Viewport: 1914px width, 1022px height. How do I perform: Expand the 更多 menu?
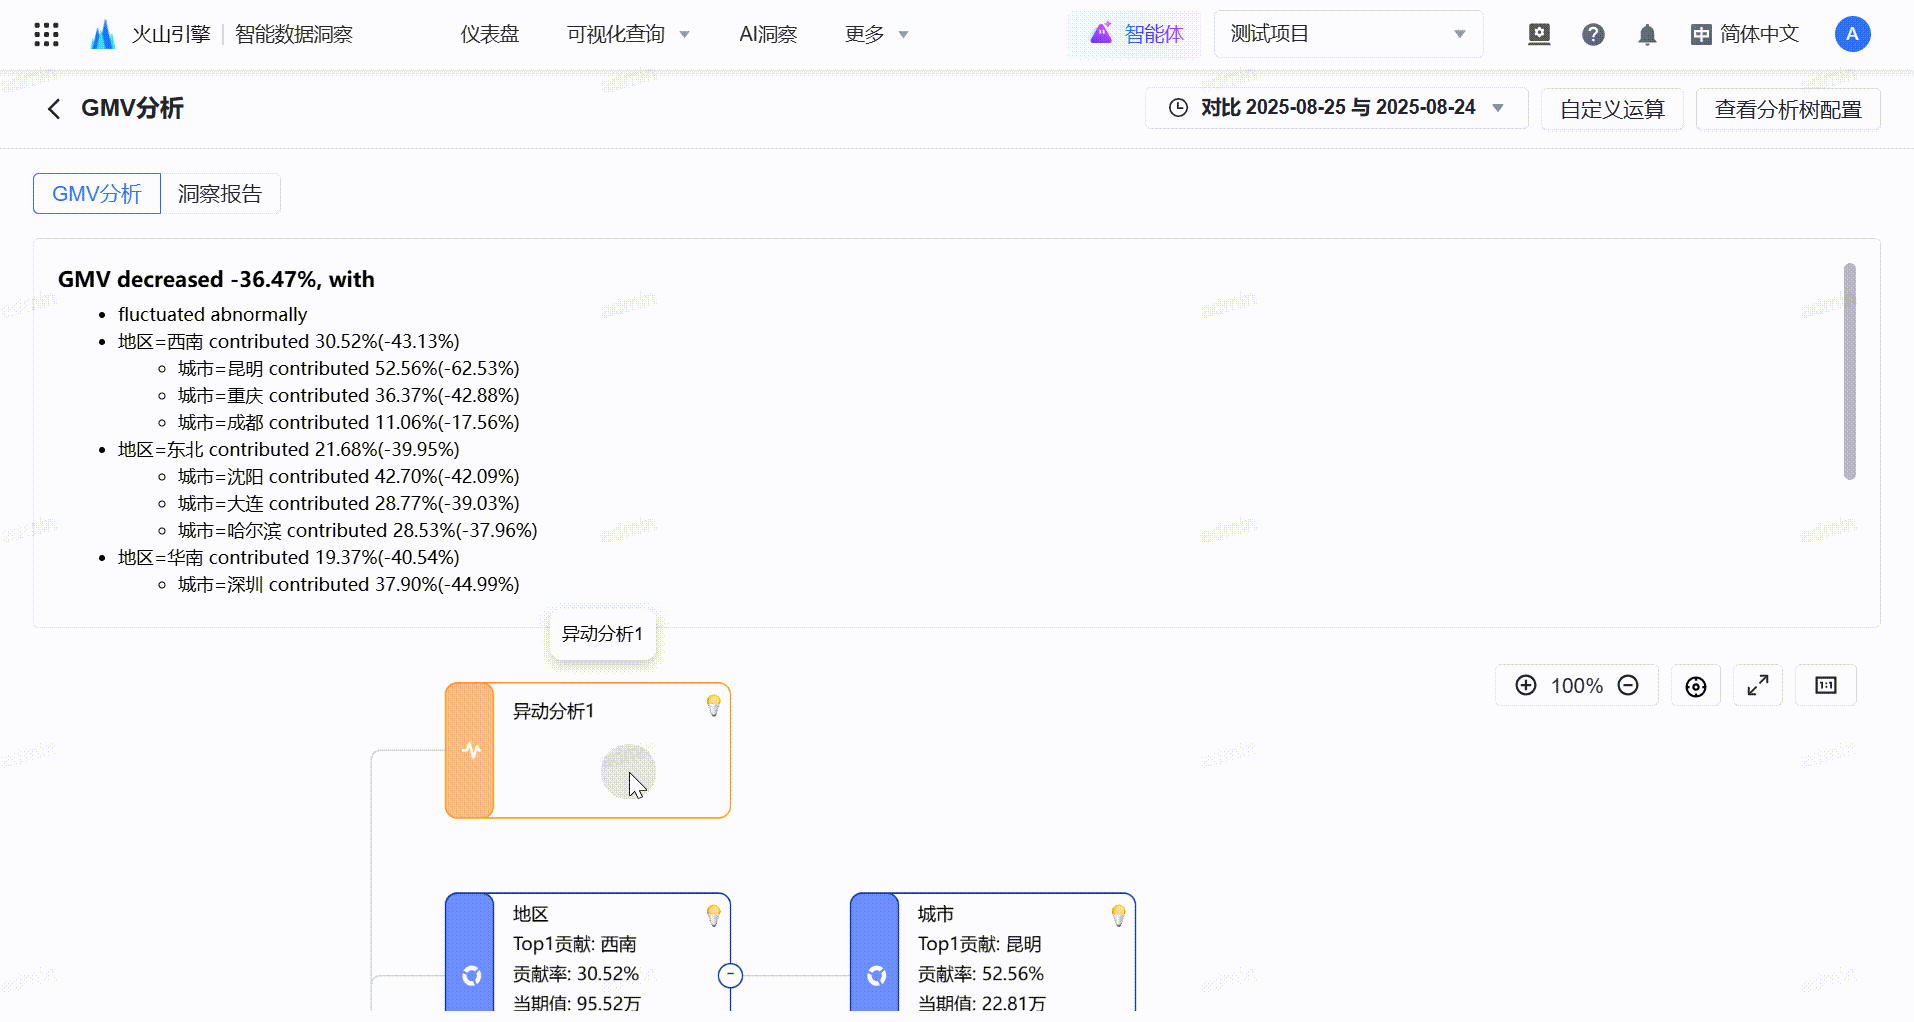click(876, 34)
